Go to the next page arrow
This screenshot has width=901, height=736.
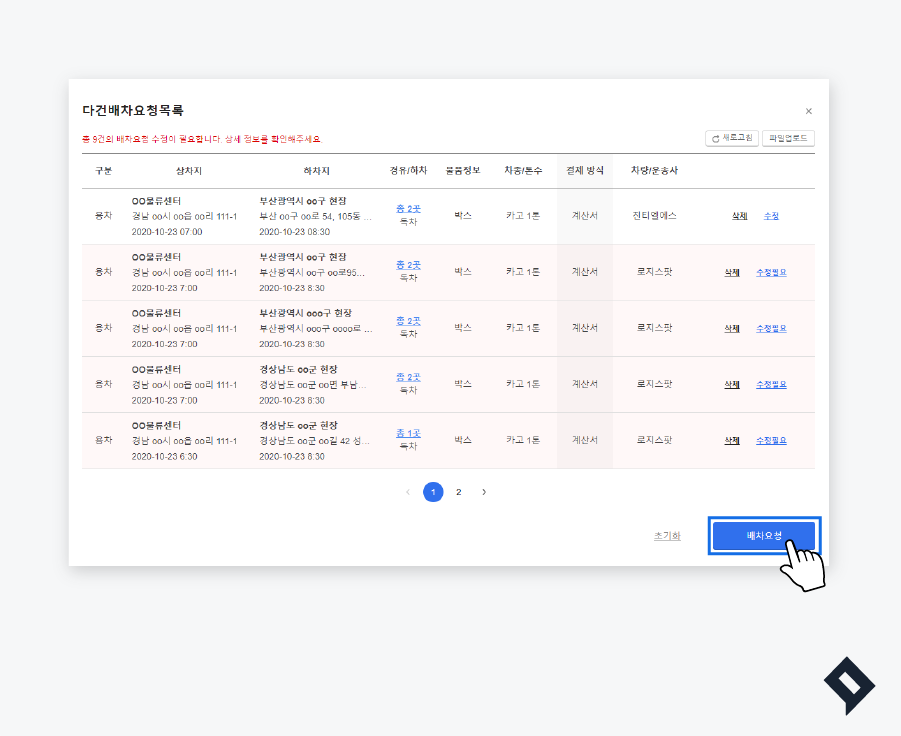coord(484,492)
